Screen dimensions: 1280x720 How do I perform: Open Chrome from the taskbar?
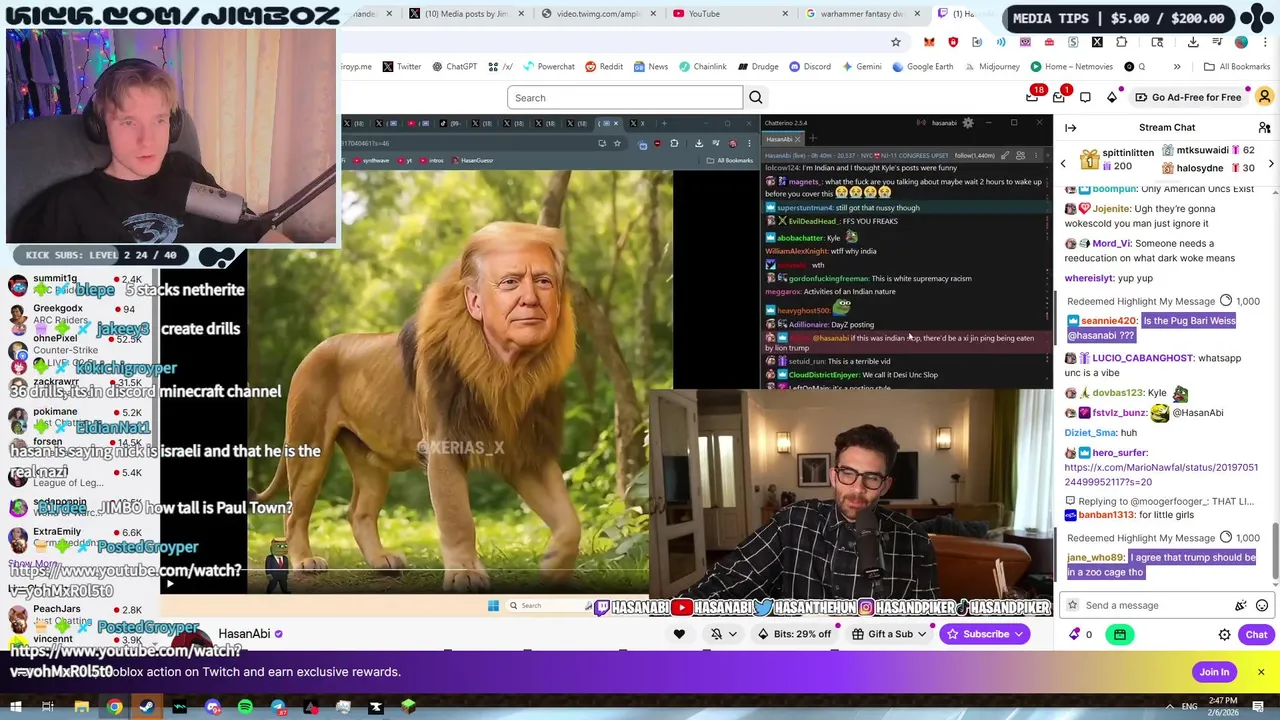pos(115,707)
